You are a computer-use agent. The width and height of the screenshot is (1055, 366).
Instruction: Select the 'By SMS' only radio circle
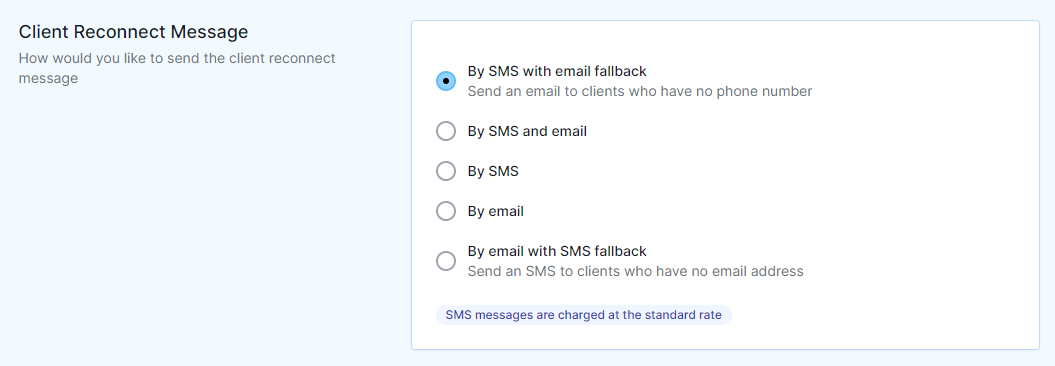click(x=446, y=171)
